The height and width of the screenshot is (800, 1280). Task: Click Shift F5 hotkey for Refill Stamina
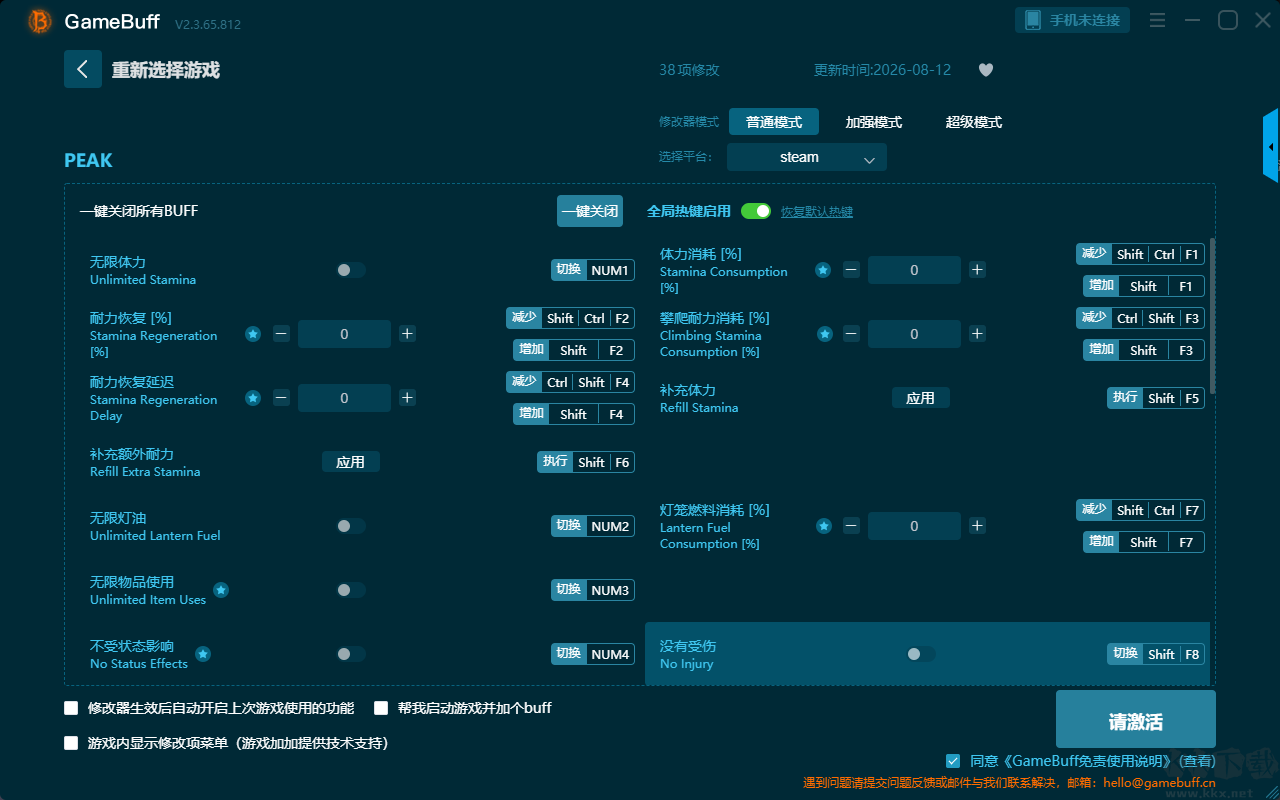pos(1156,398)
